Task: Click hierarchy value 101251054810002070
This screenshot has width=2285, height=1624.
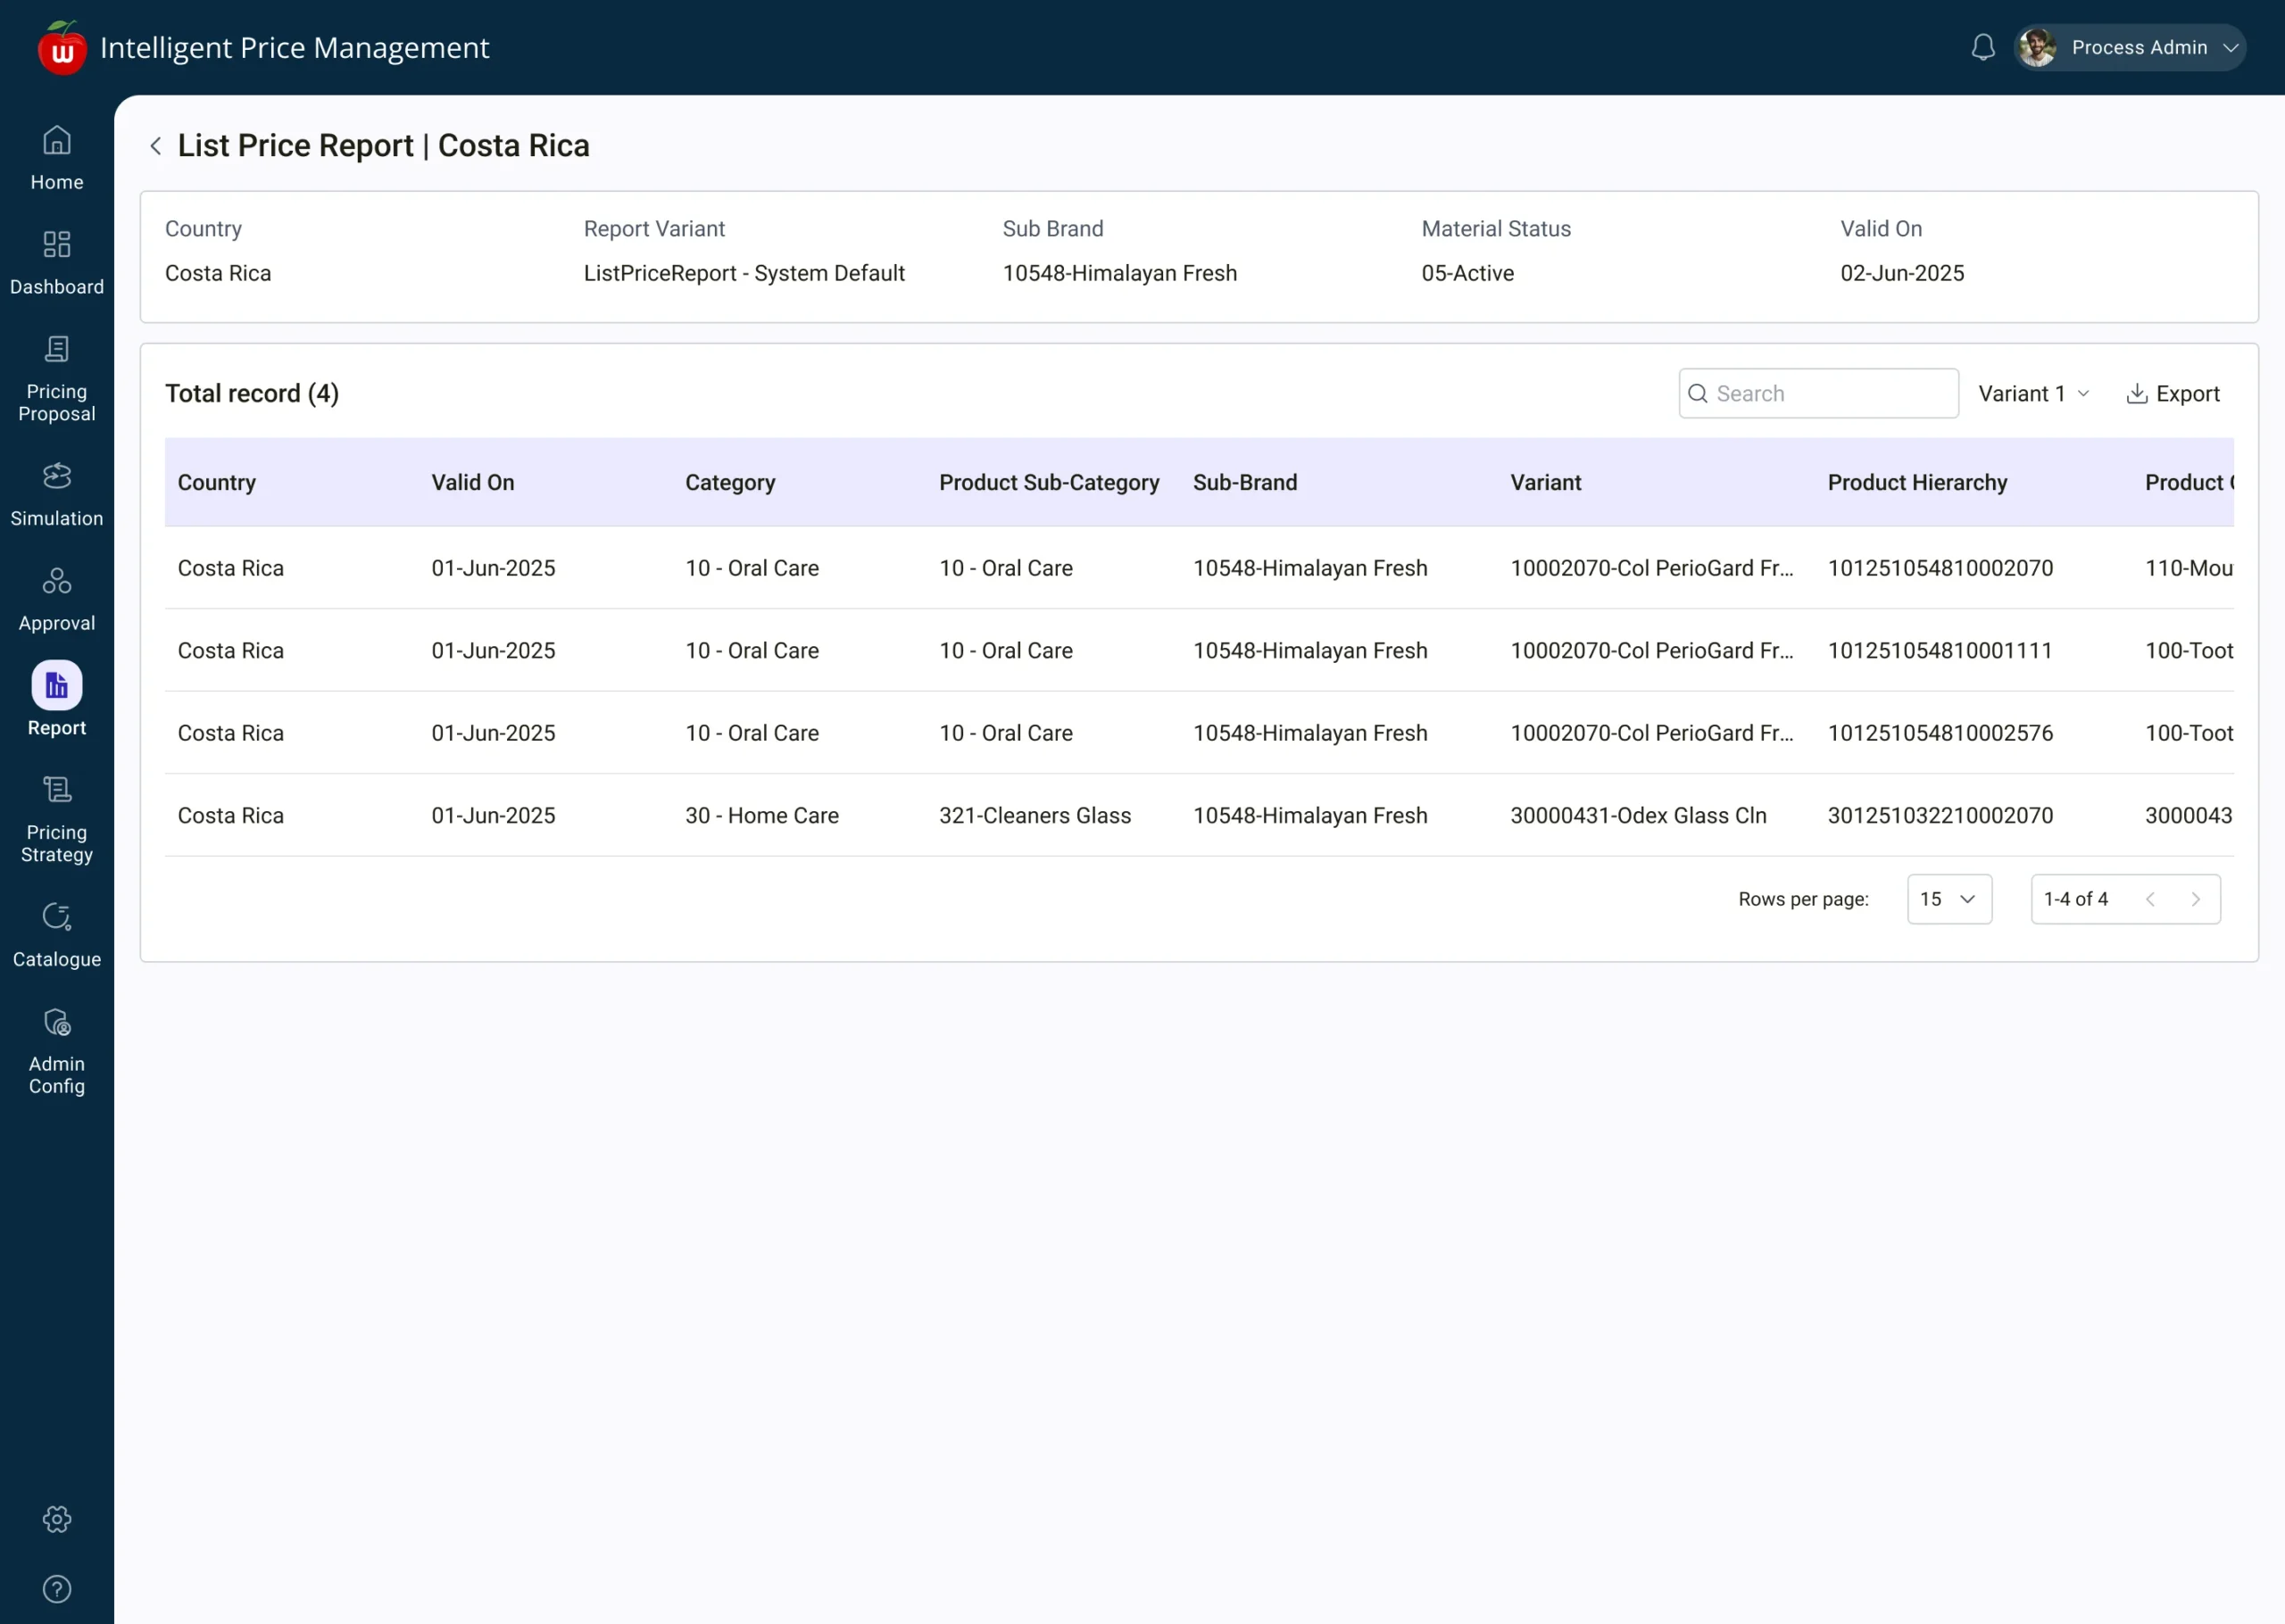Action: point(1940,569)
